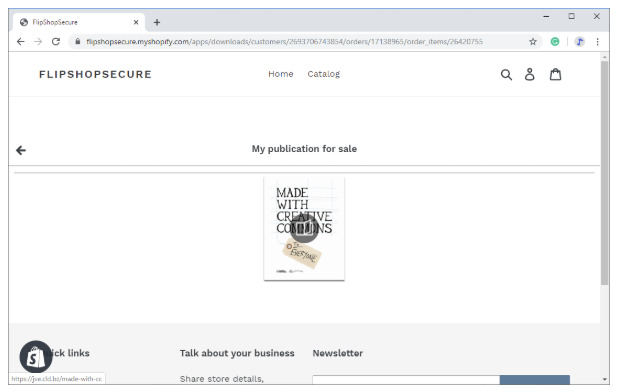Viewport: 617px width, 392px height.
Task: Minimize the browser window
Action: [546, 17]
